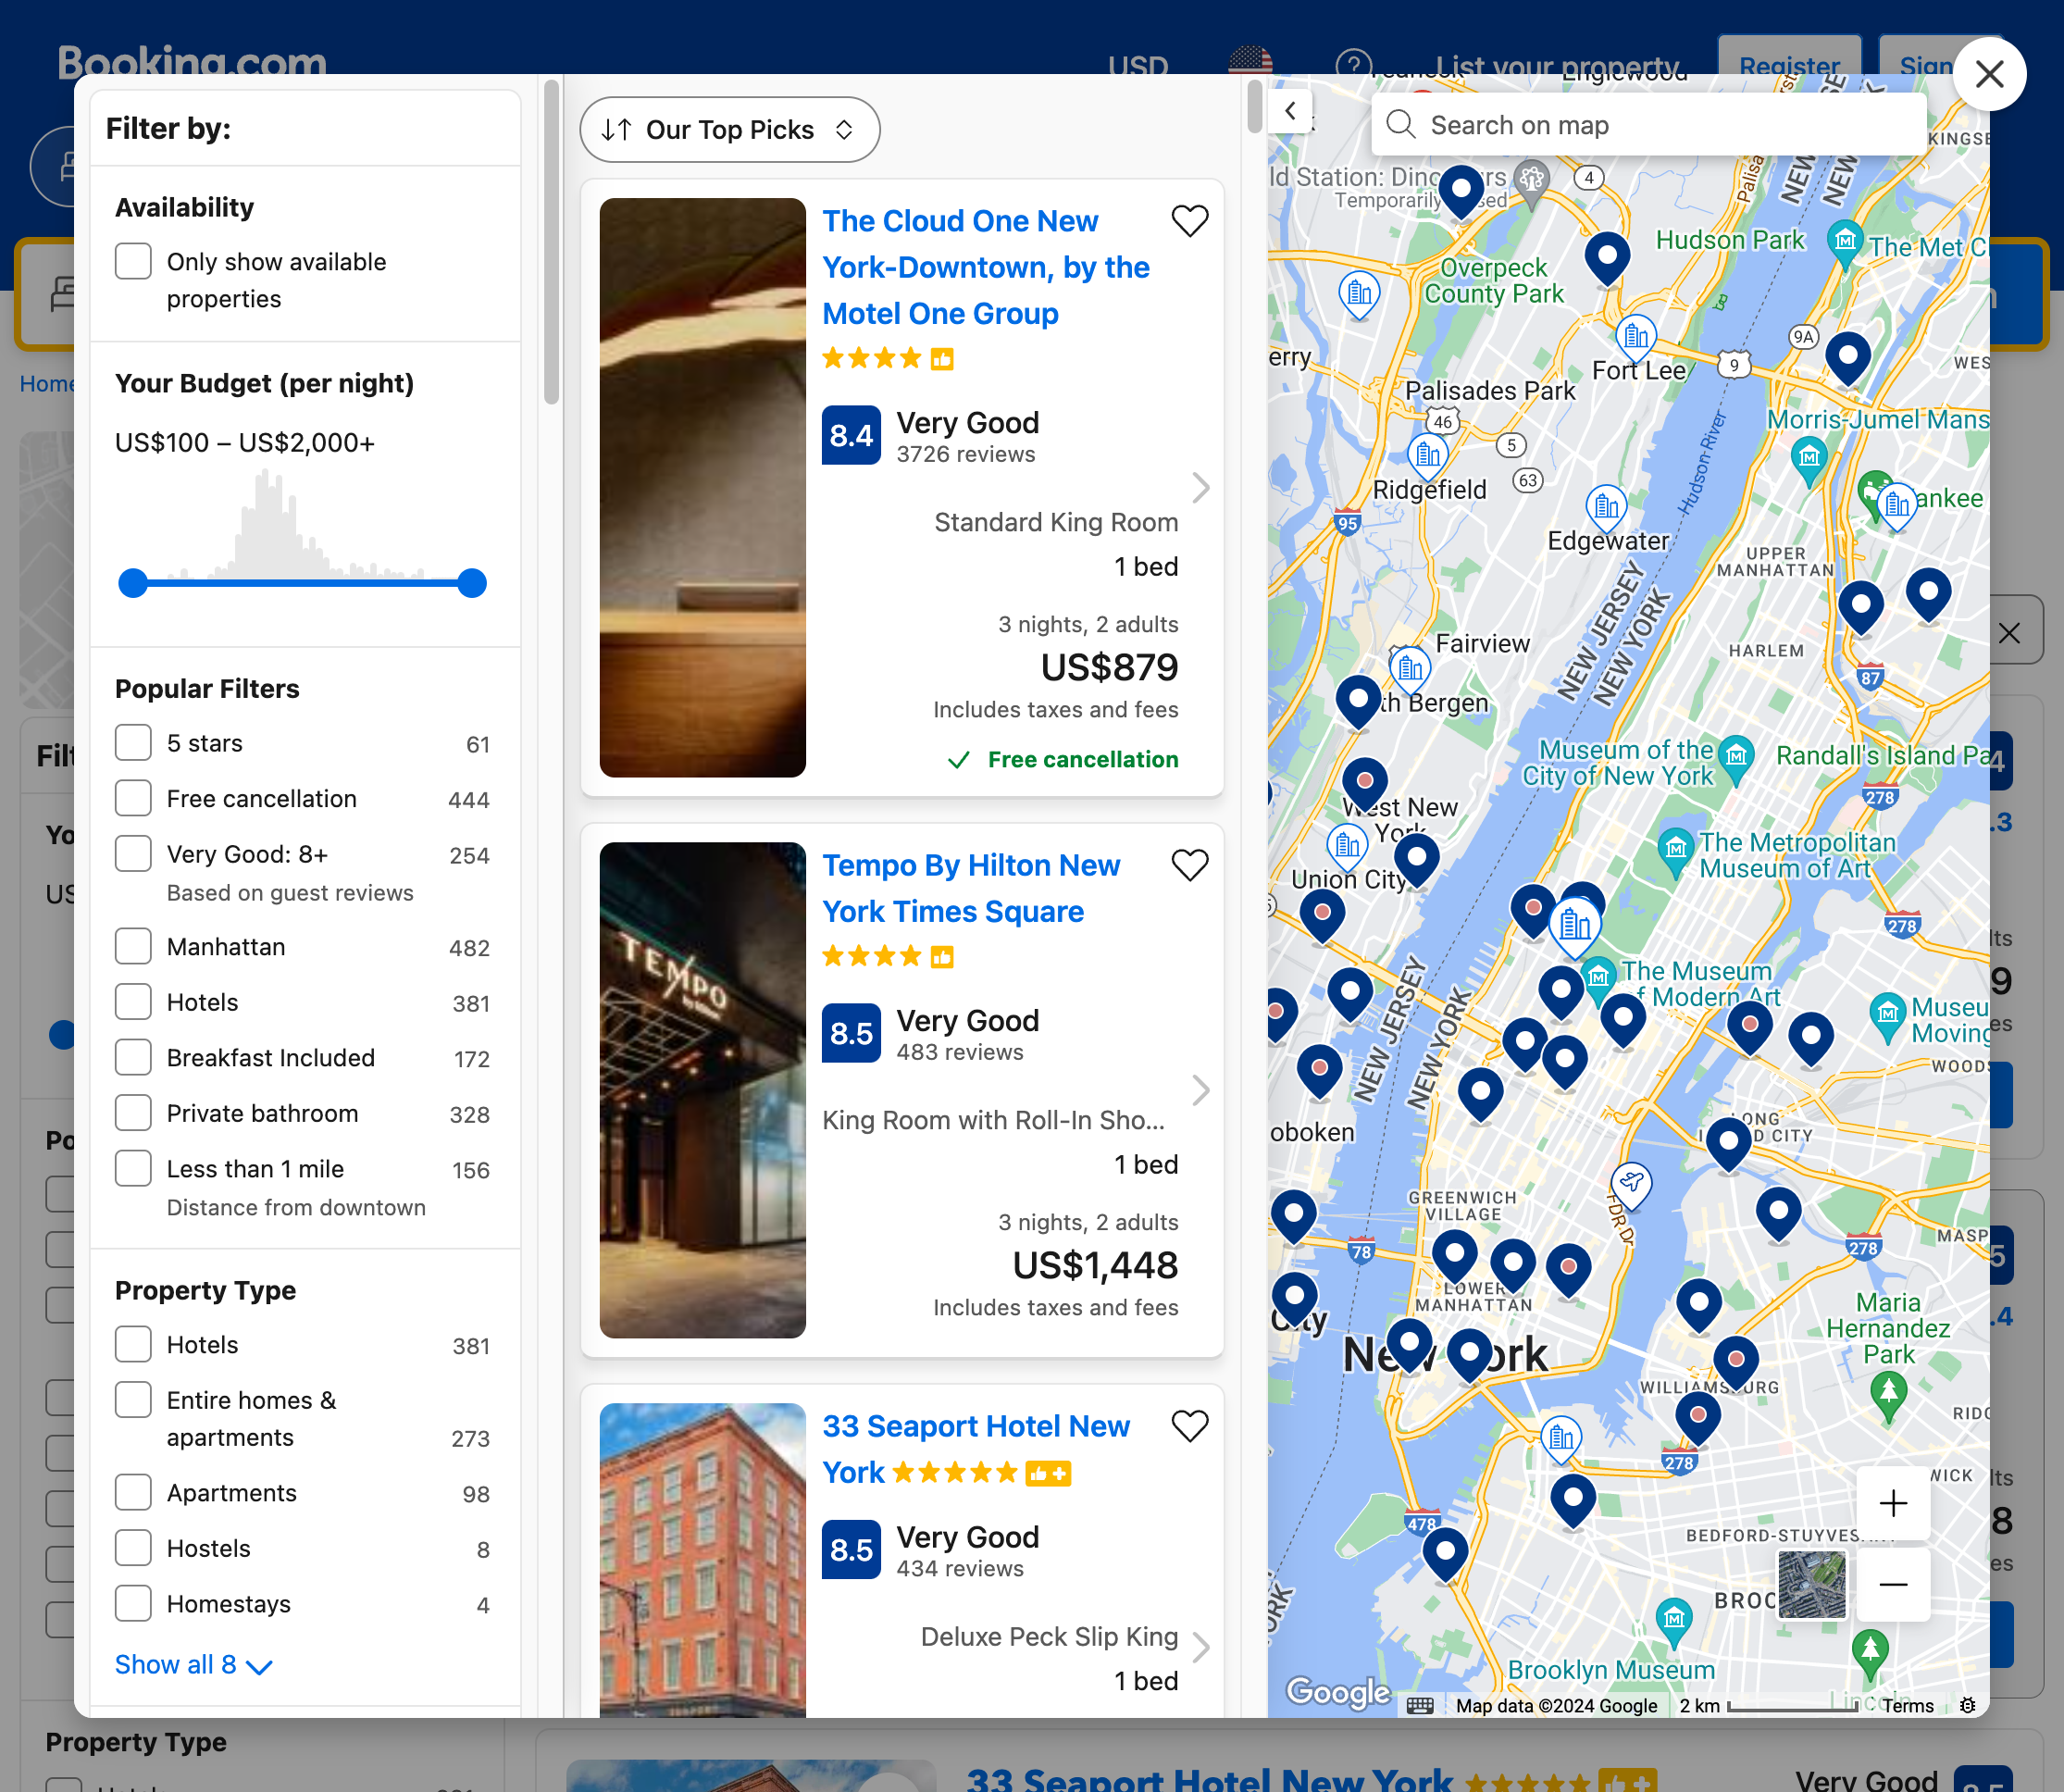The image size is (2064, 1792).
Task: Enable the Manhattan location filter
Action: click(133, 946)
